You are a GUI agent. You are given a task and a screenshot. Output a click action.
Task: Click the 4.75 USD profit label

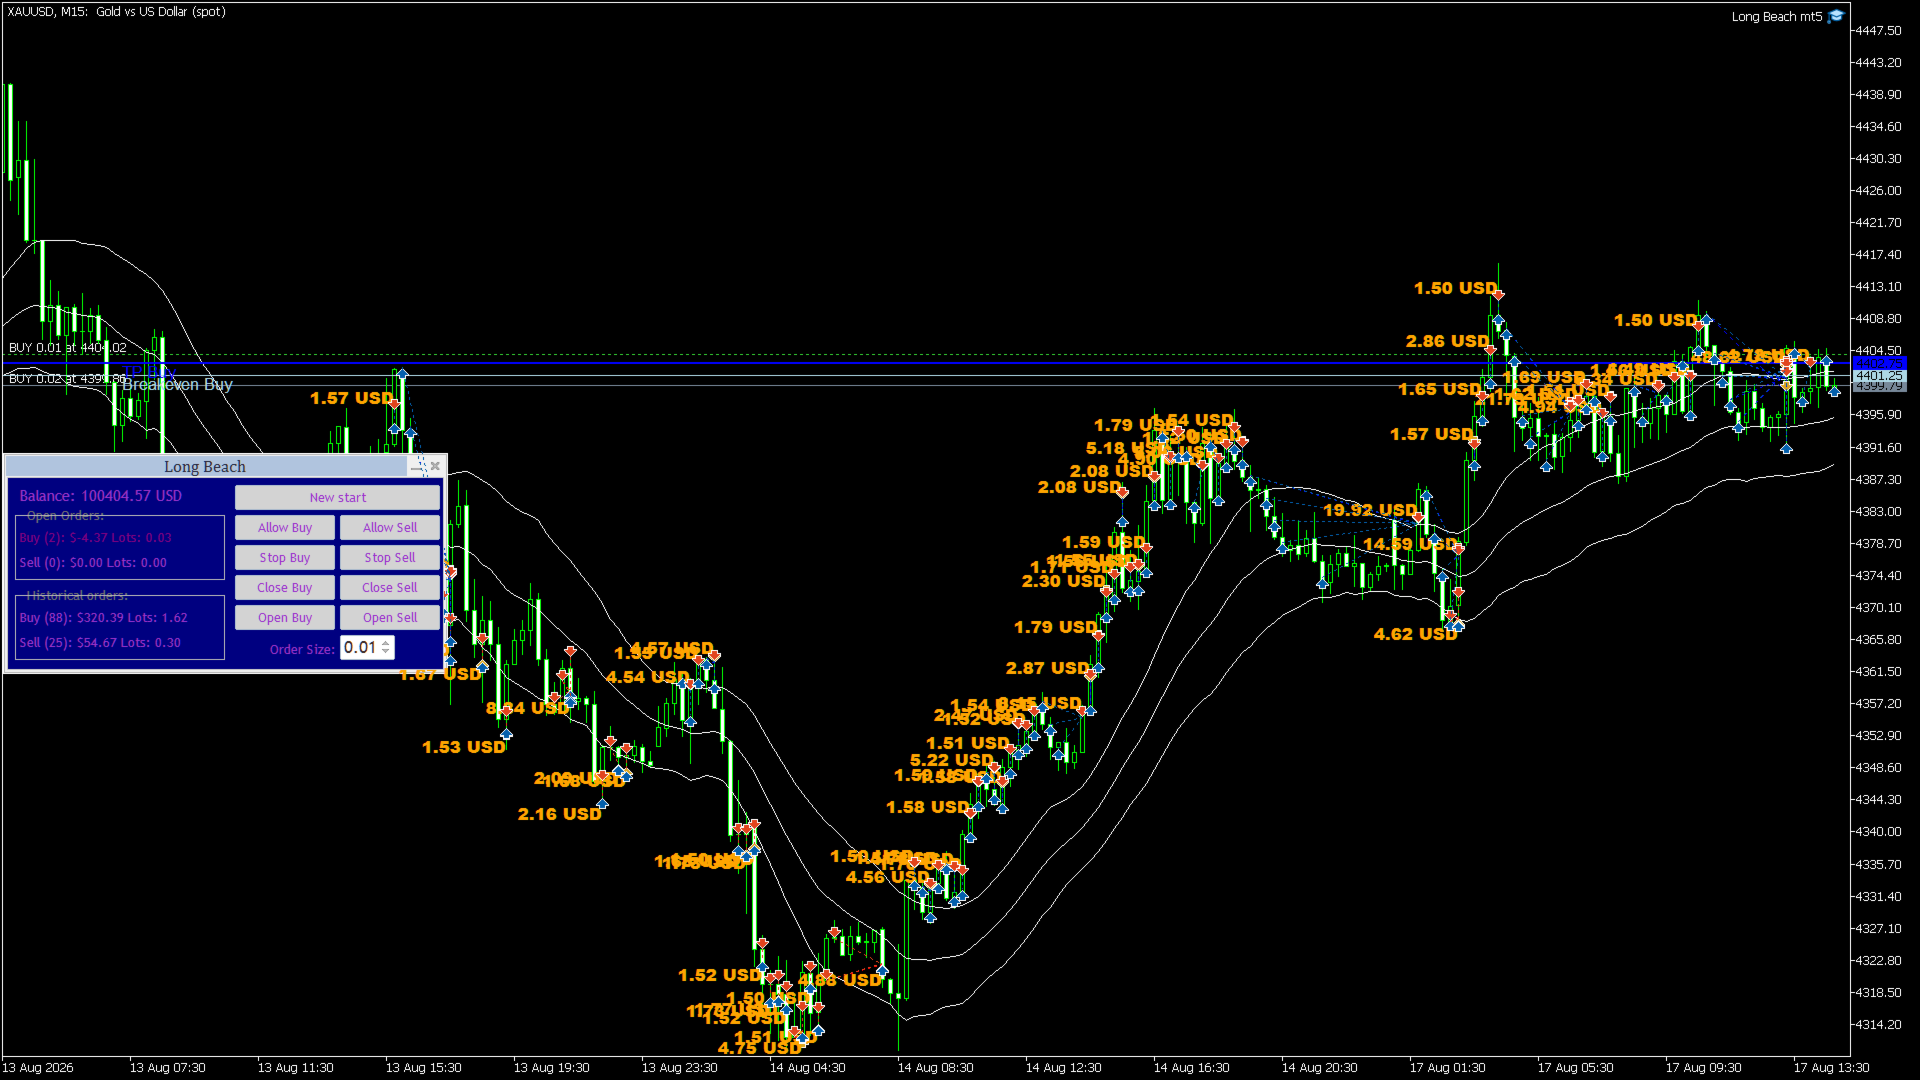click(x=759, y=1048)
